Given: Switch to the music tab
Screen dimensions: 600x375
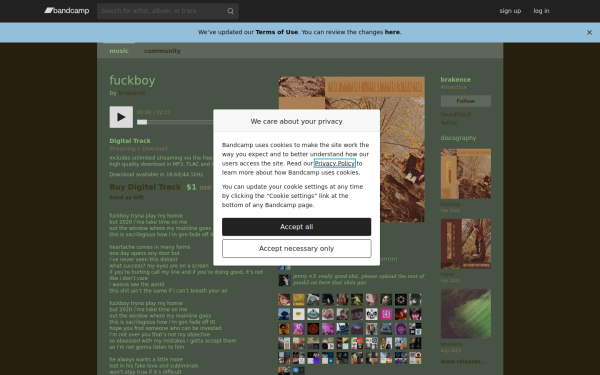Looking at the screenshot, I should point(119,51).
